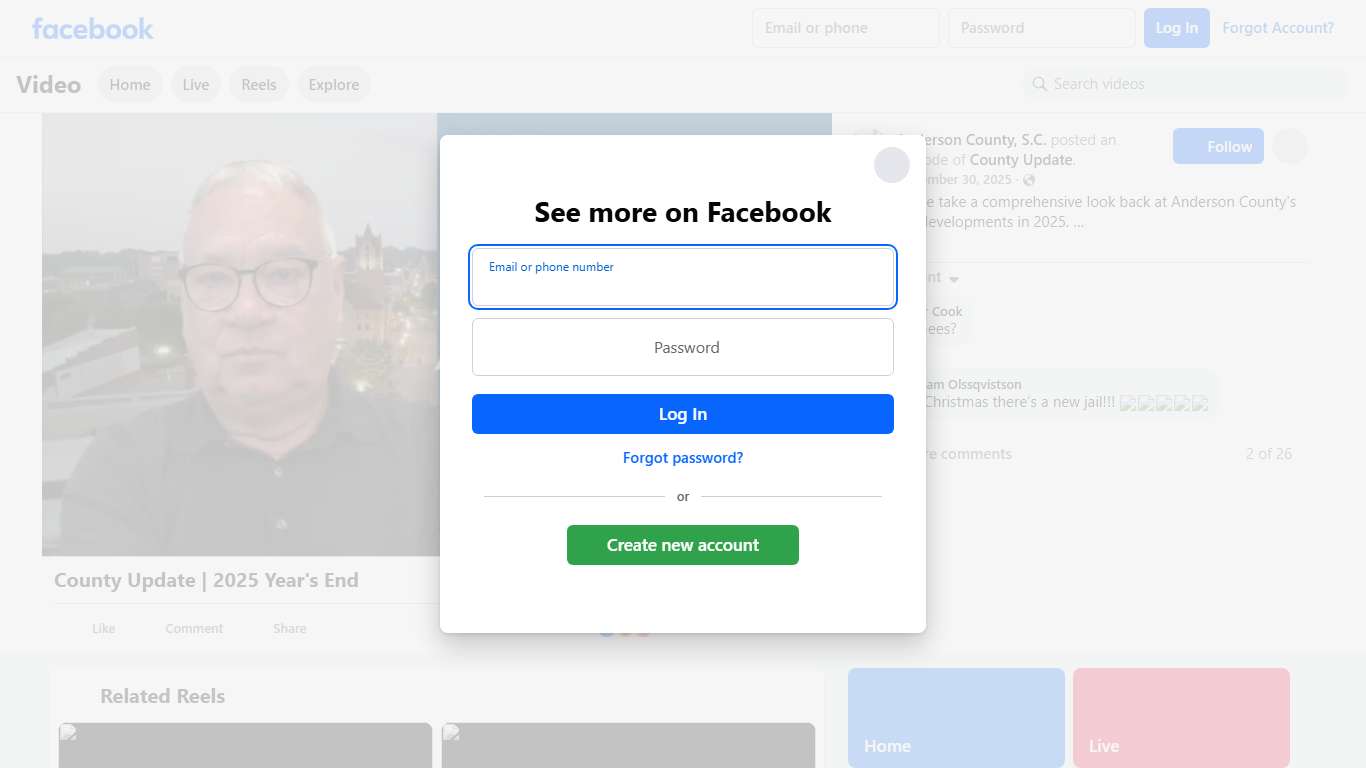Open Comment on the video
Image resolution: width=1366 pixels, height=768 pixels.
(194, 628)
